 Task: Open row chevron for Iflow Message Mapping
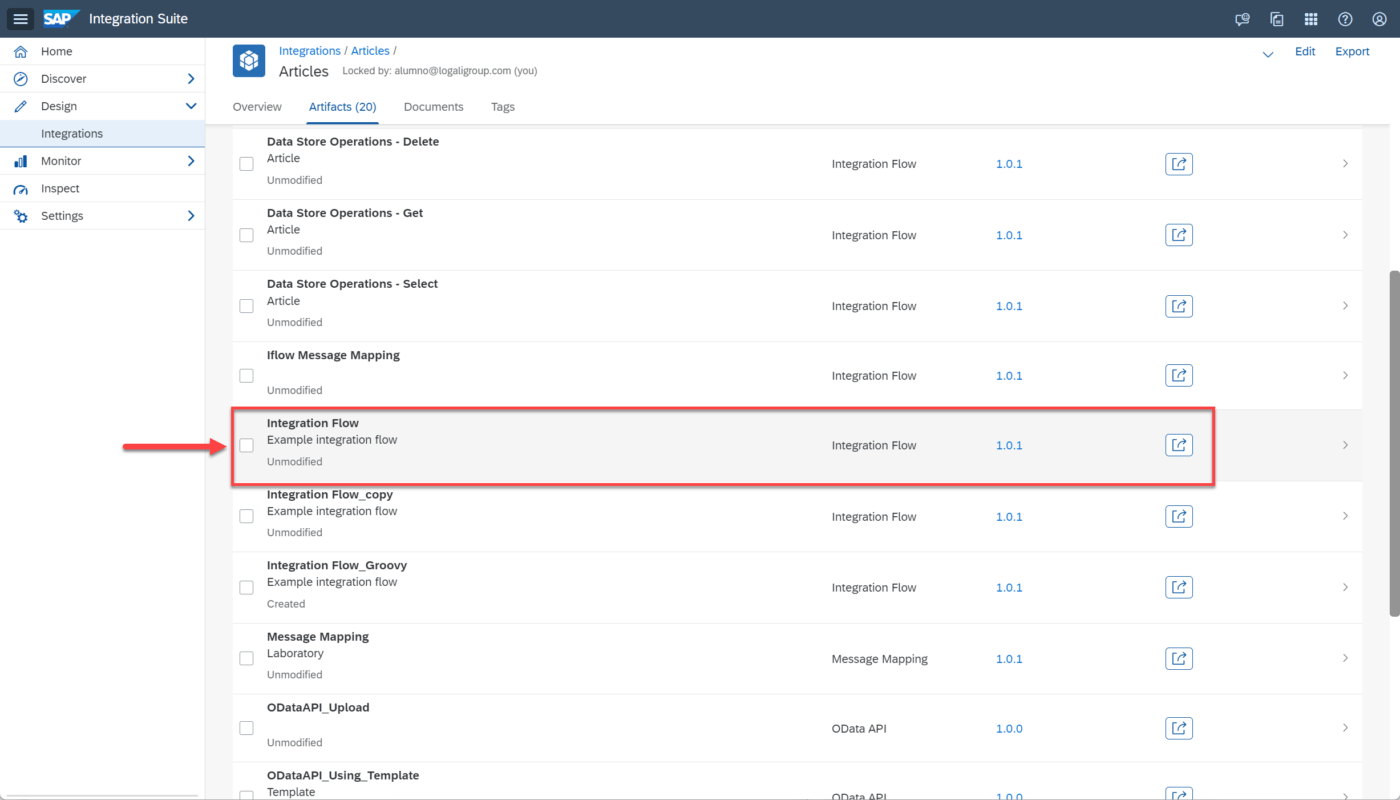tap(1345, 375)
